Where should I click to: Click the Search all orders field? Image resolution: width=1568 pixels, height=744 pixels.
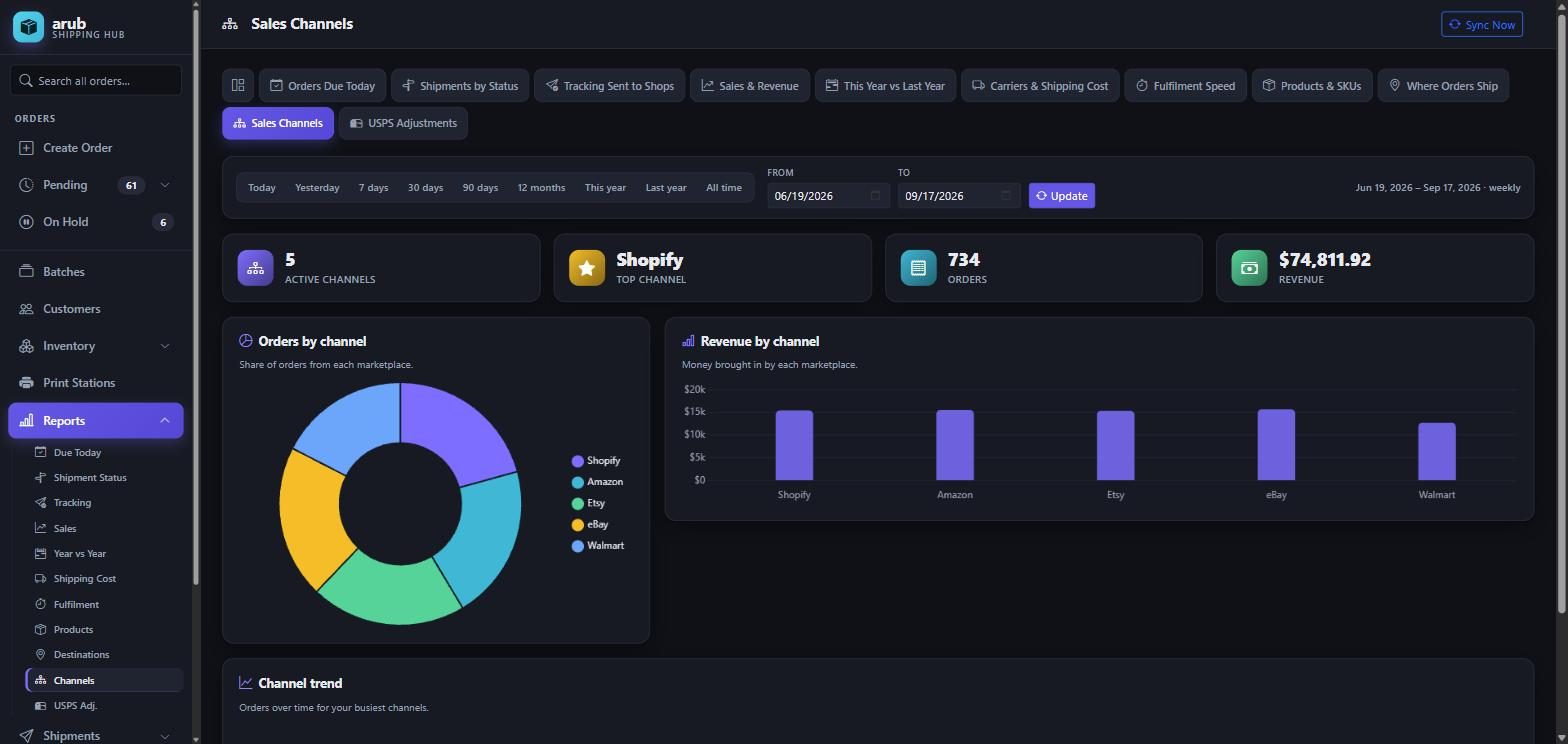(96, 80)
